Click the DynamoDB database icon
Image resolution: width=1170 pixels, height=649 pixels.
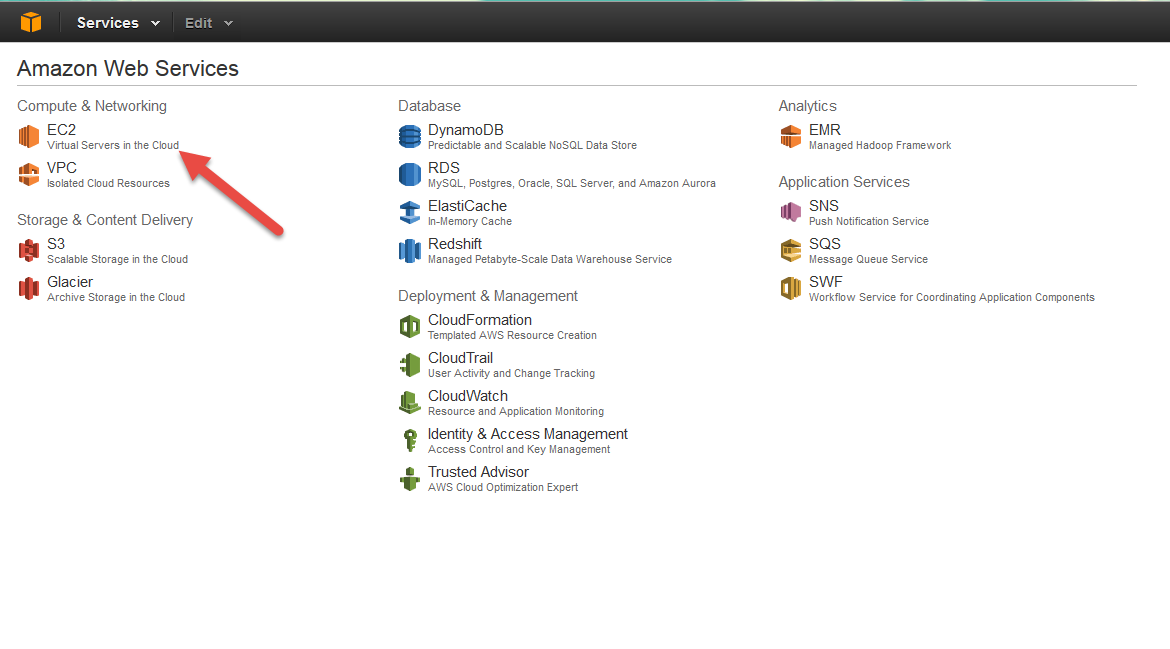[x=410, y=135]
